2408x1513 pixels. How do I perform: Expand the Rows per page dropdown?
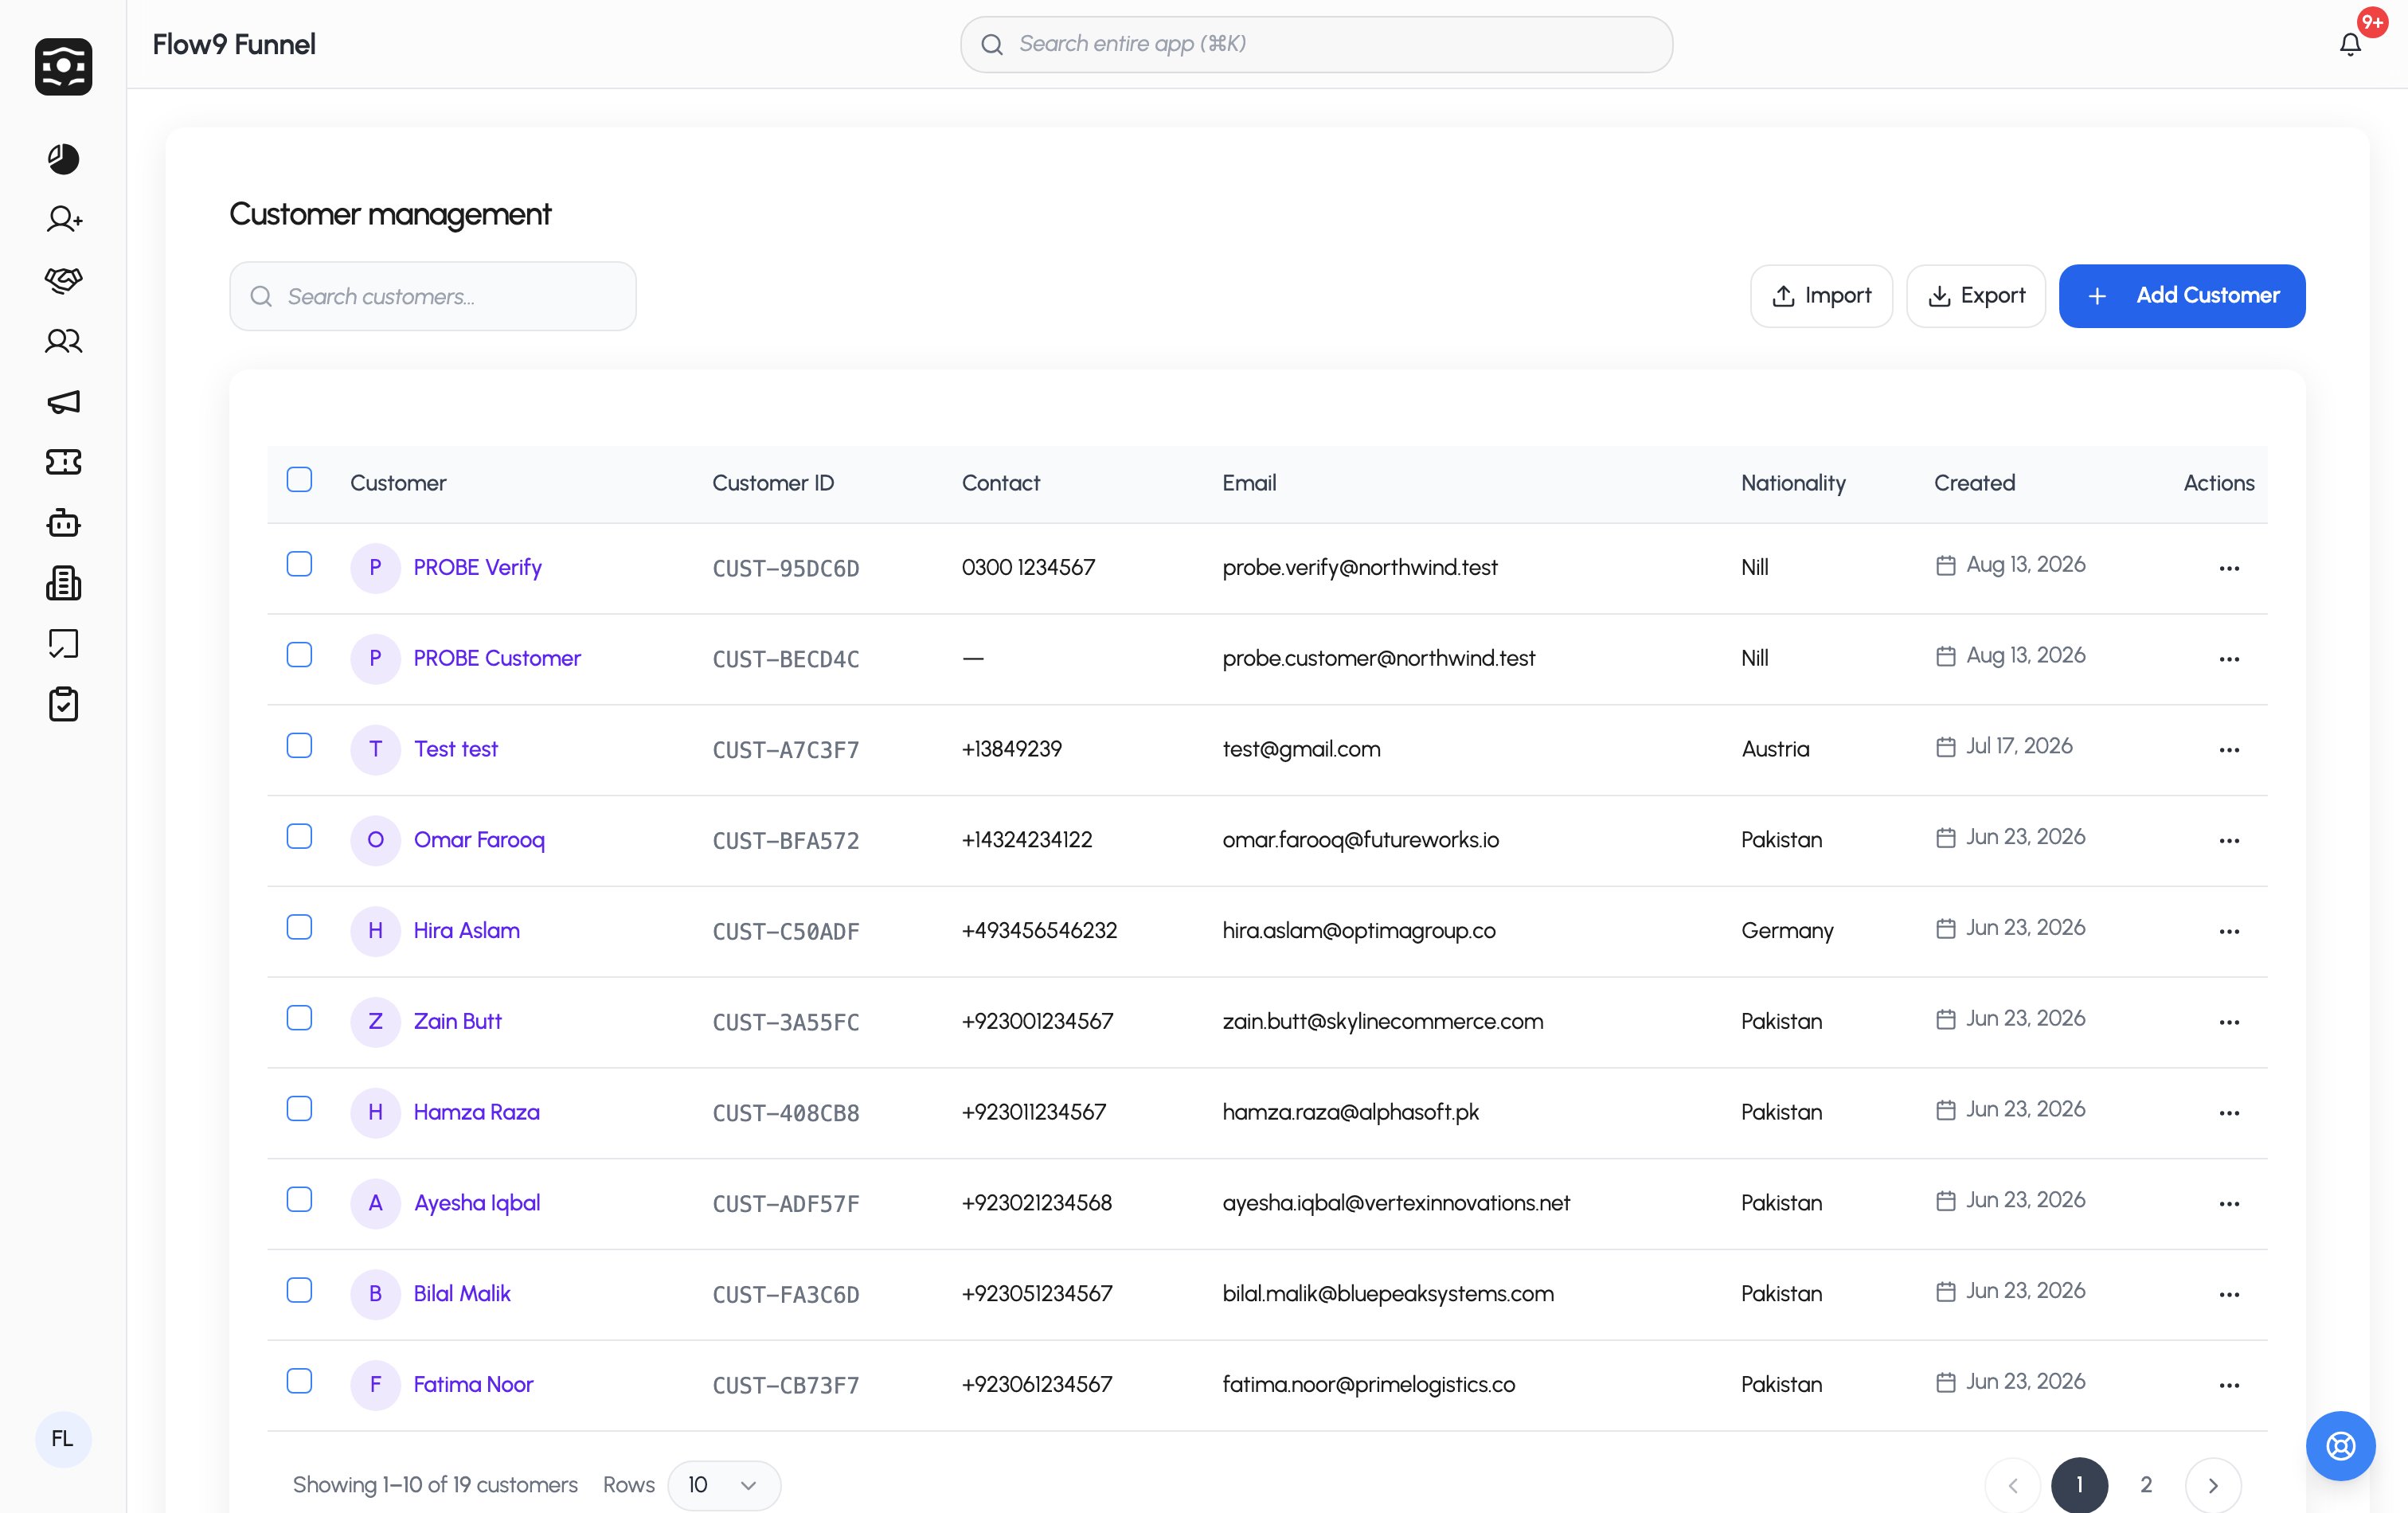click(x=724, y=1485)
